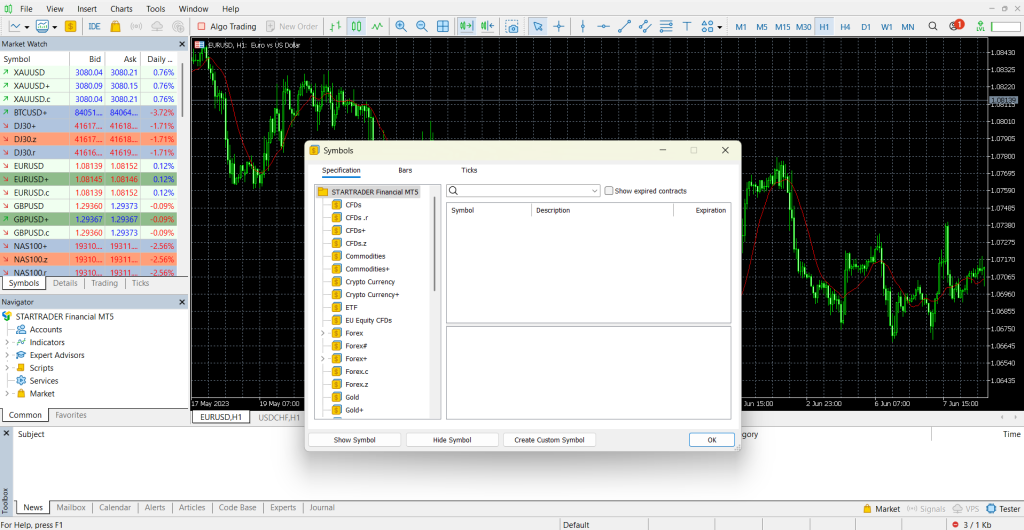This screenshot has height=530, width=1024.
Task: Expand Scripts in Navigator
Action: tap(7, 368)
